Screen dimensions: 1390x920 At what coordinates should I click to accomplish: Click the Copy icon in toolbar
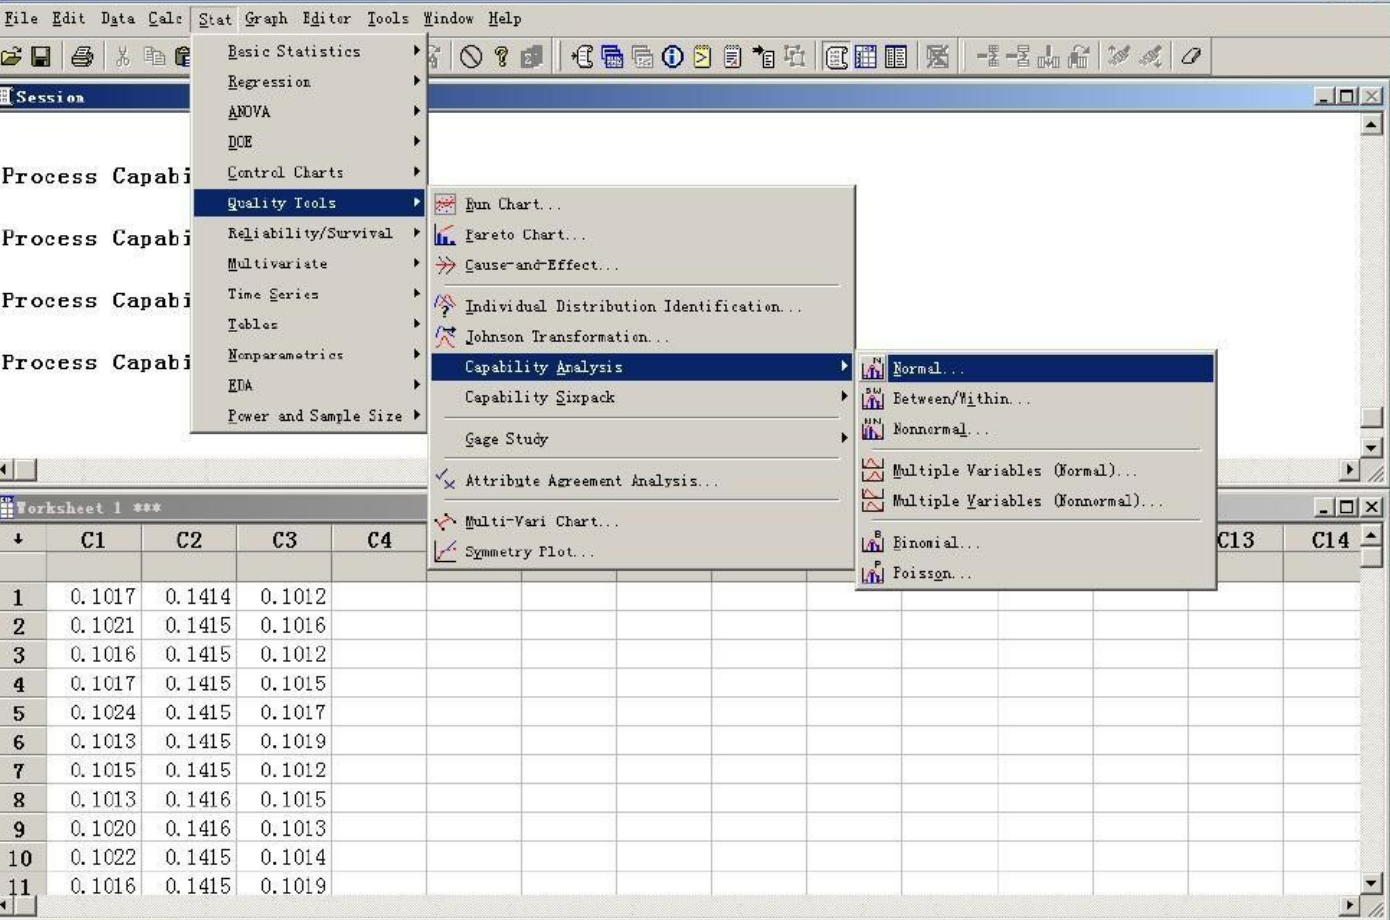coord(154,56)
